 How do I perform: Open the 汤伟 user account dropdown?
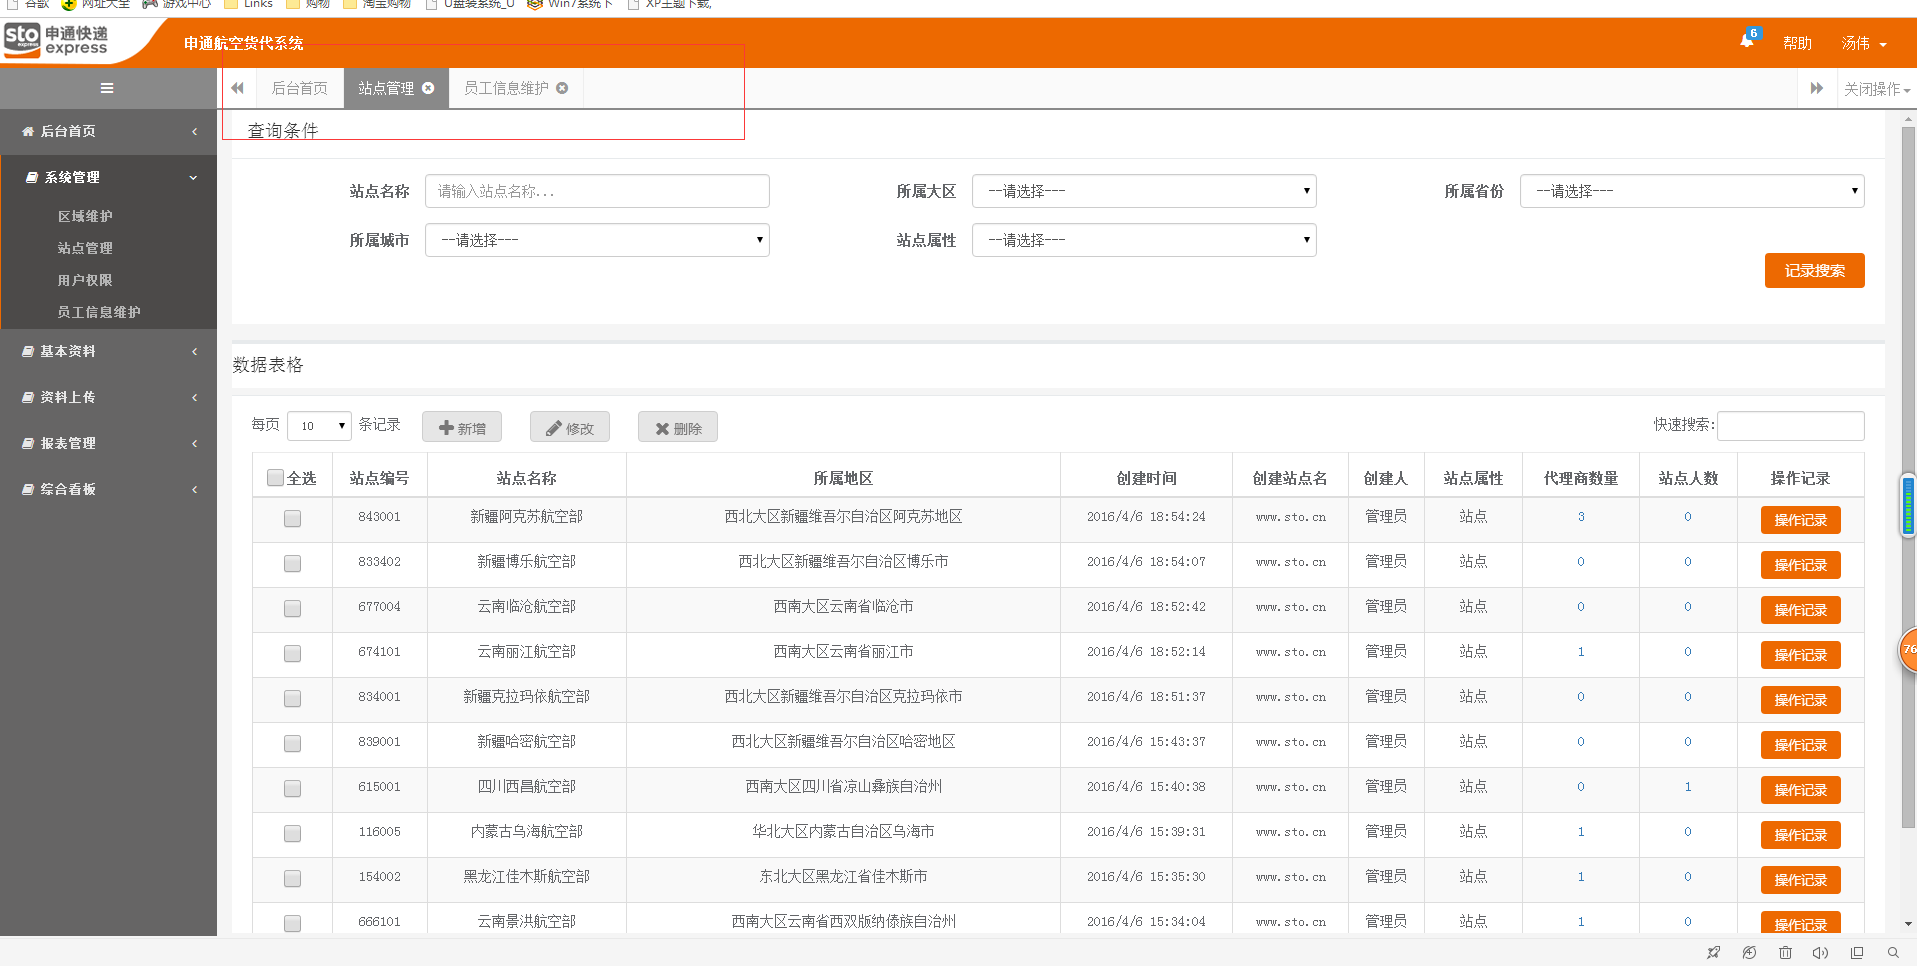(x=1864, y=43)
